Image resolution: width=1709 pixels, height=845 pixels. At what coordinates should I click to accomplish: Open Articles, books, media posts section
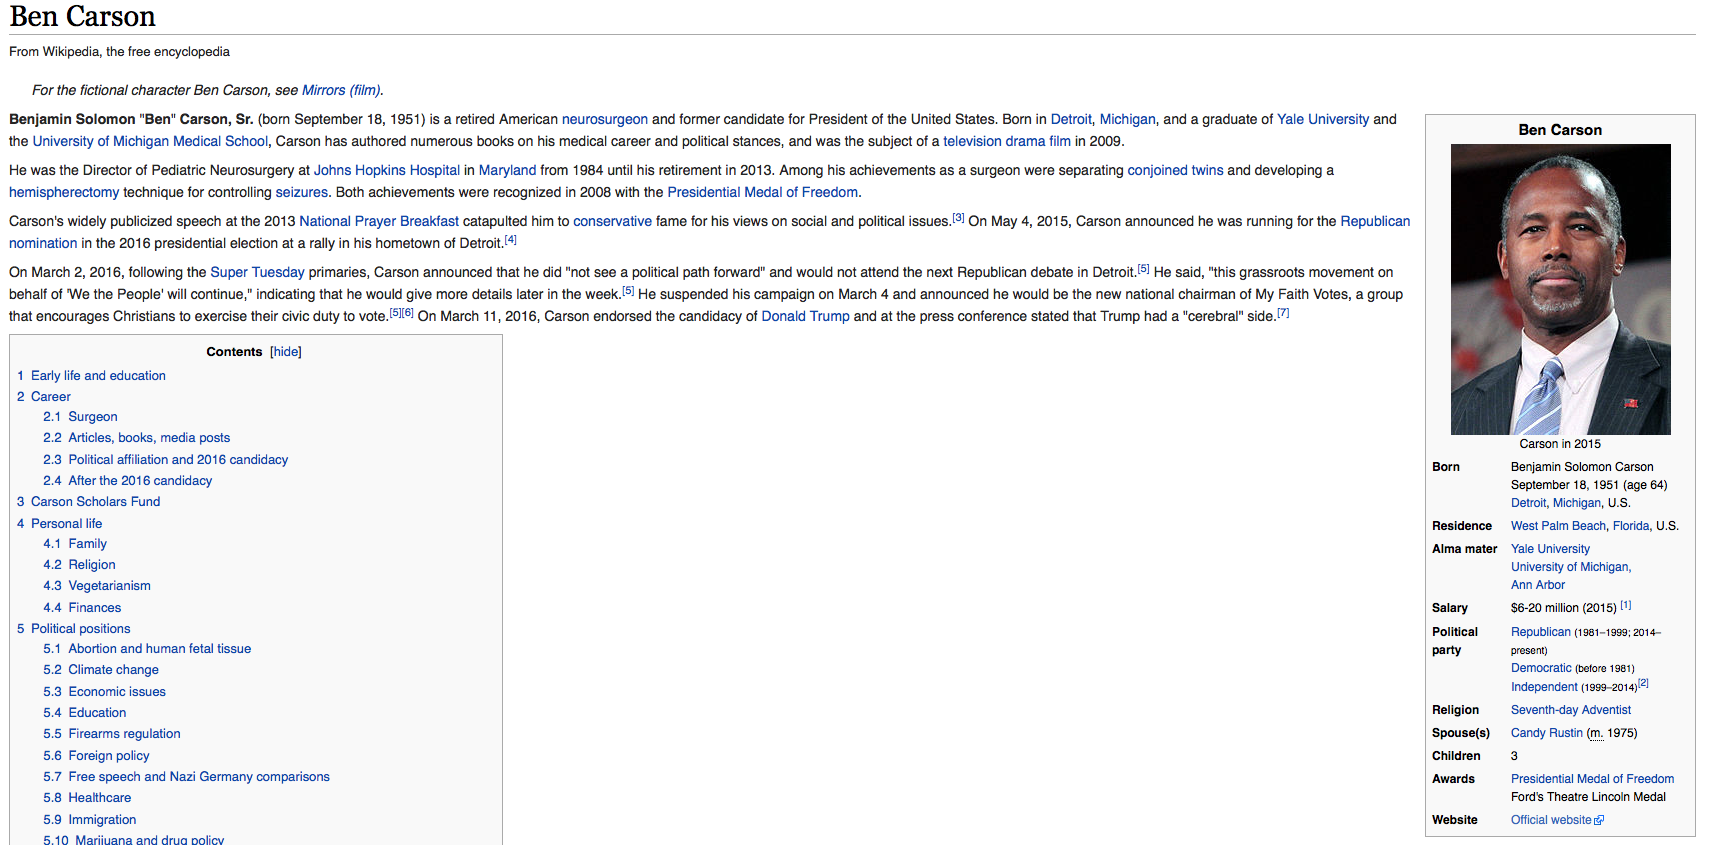coord(149,438)
